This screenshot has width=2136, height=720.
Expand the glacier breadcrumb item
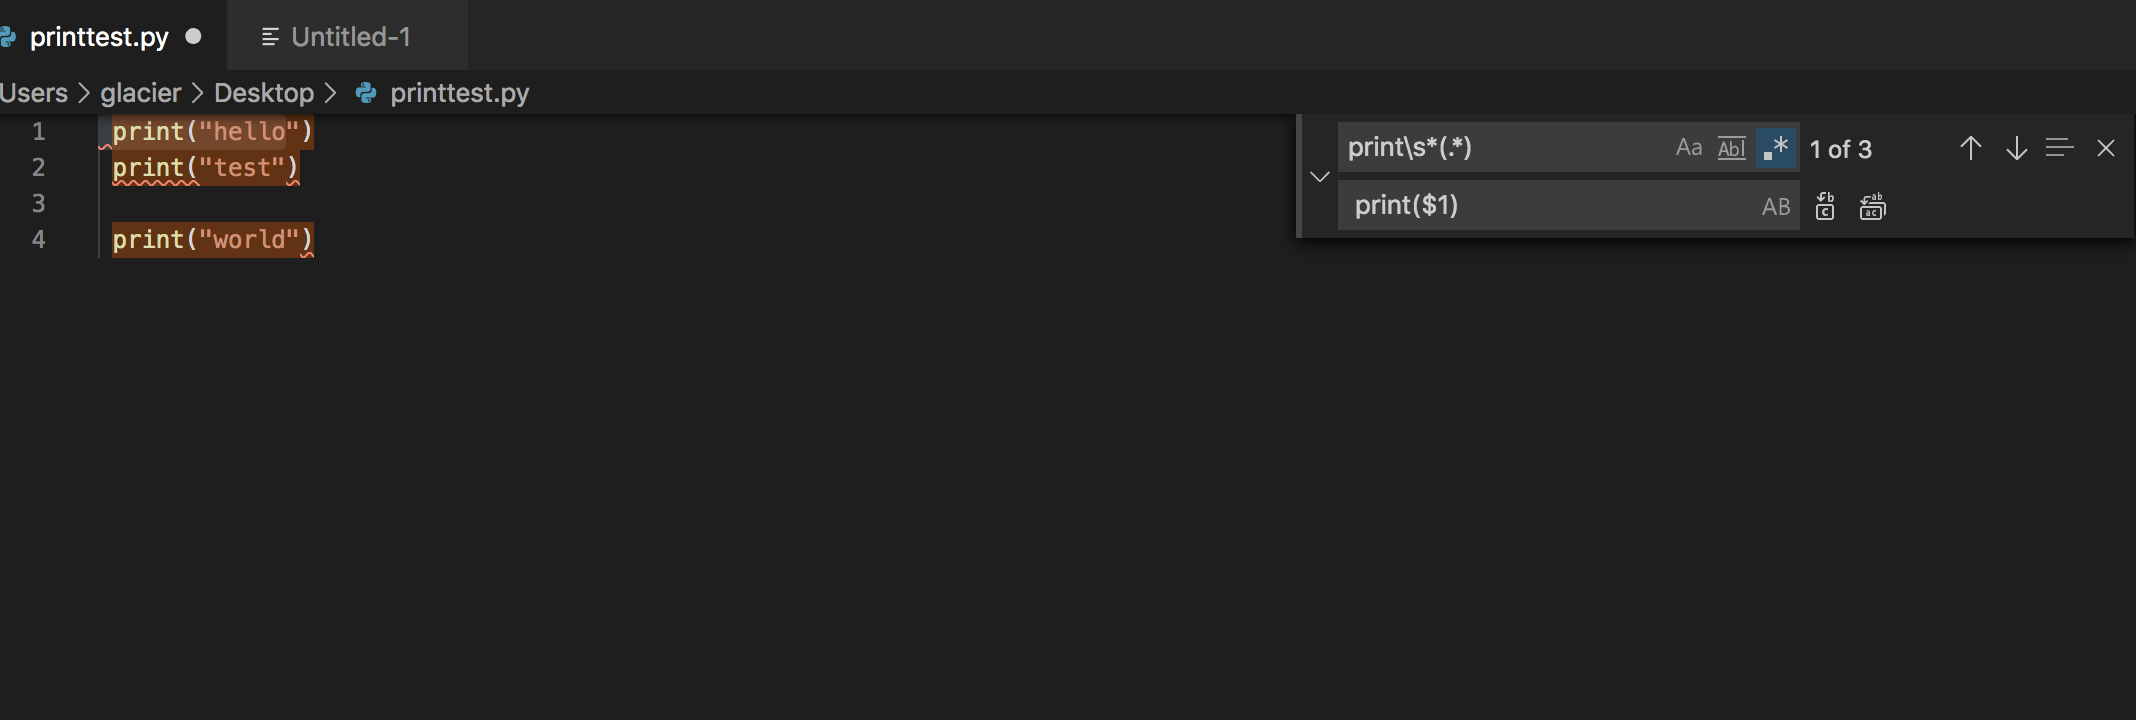(x=139, y=93)
